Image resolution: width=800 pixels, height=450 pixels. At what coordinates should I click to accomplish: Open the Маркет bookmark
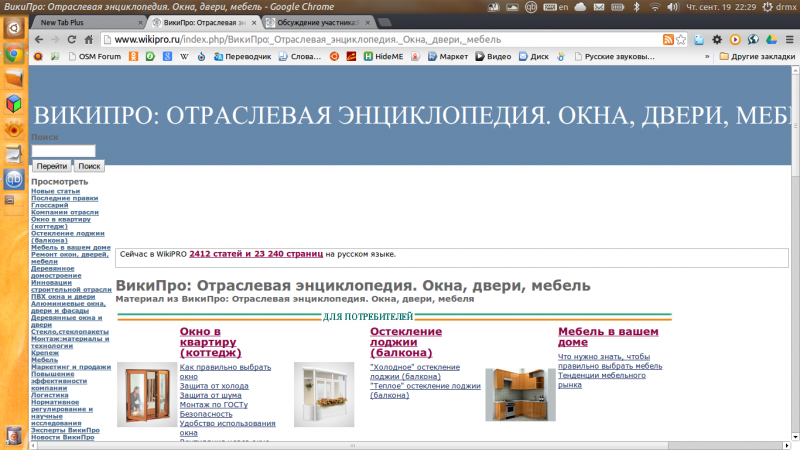tap(448, 57)
